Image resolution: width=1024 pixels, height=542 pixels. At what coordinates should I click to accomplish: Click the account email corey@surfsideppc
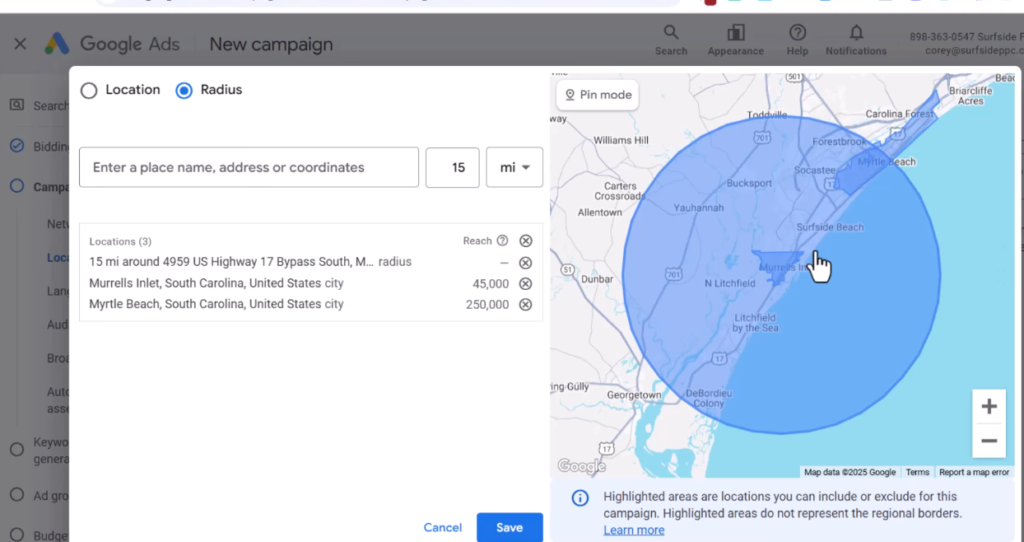(x=974, y=50)
